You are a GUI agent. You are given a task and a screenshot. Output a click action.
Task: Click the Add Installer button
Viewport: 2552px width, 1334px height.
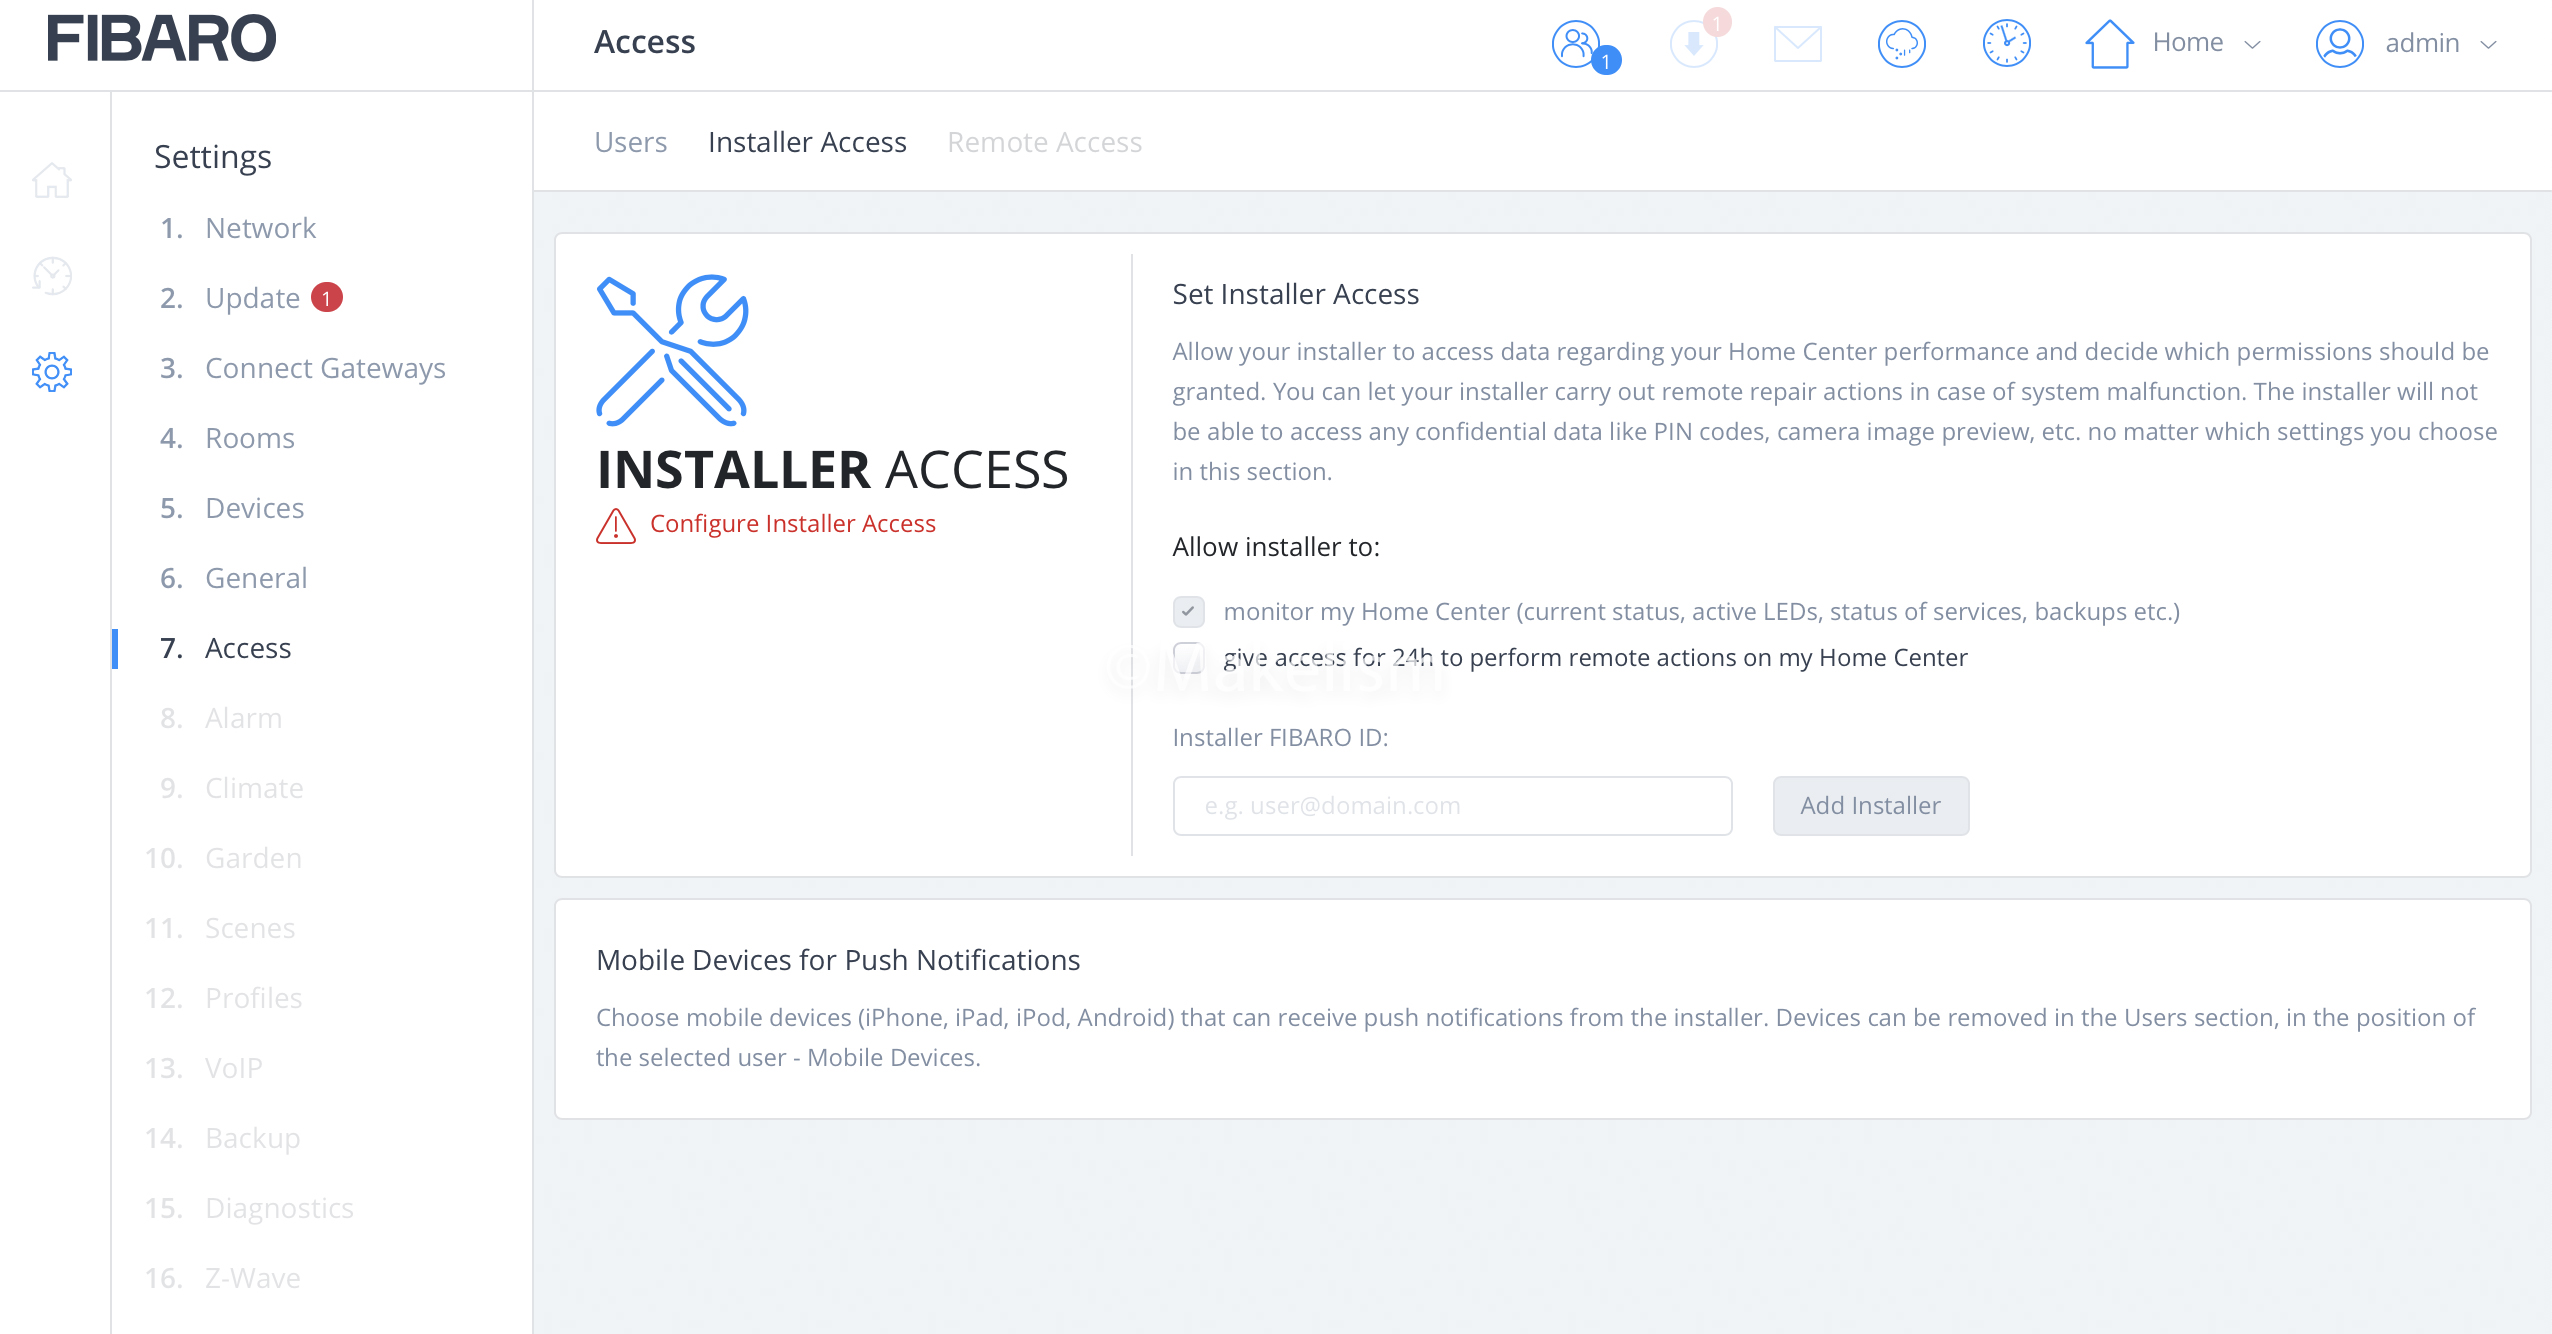(1870, 806)
